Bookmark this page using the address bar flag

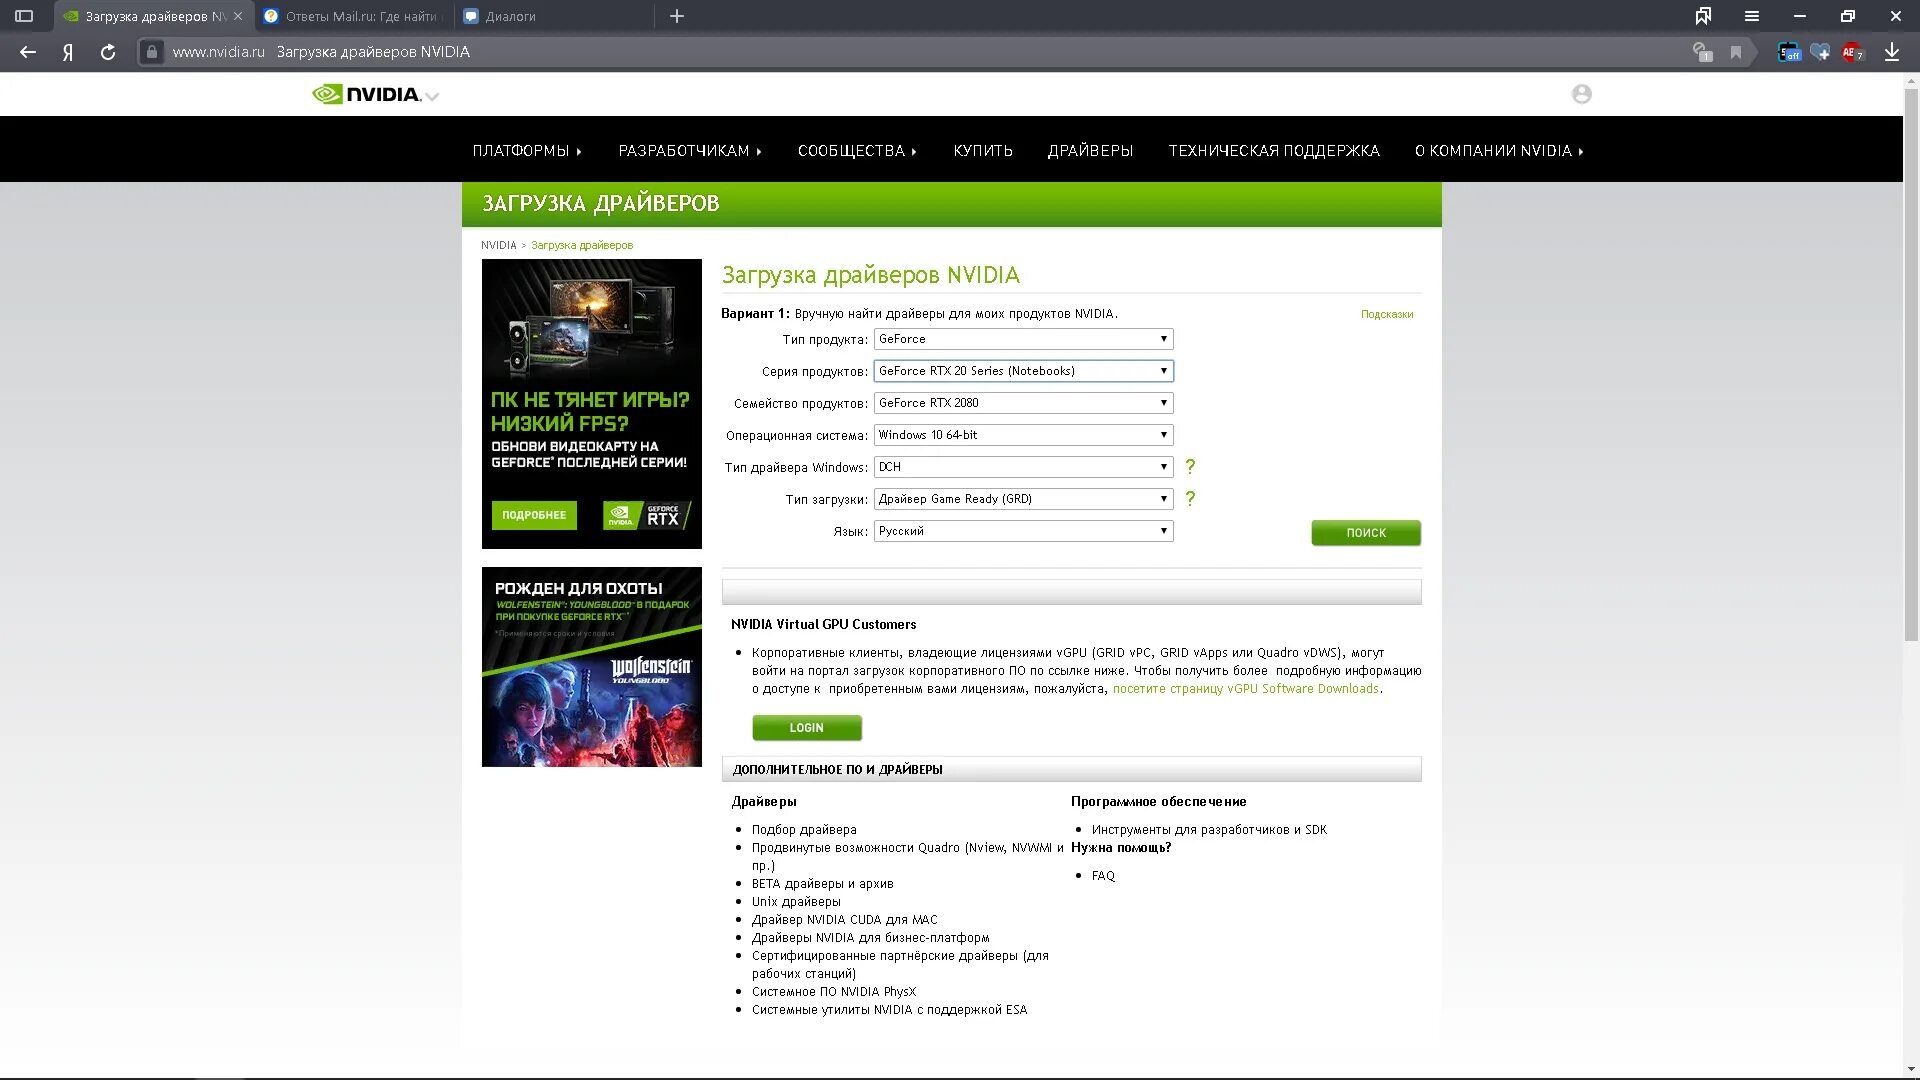click(1736, 52)
